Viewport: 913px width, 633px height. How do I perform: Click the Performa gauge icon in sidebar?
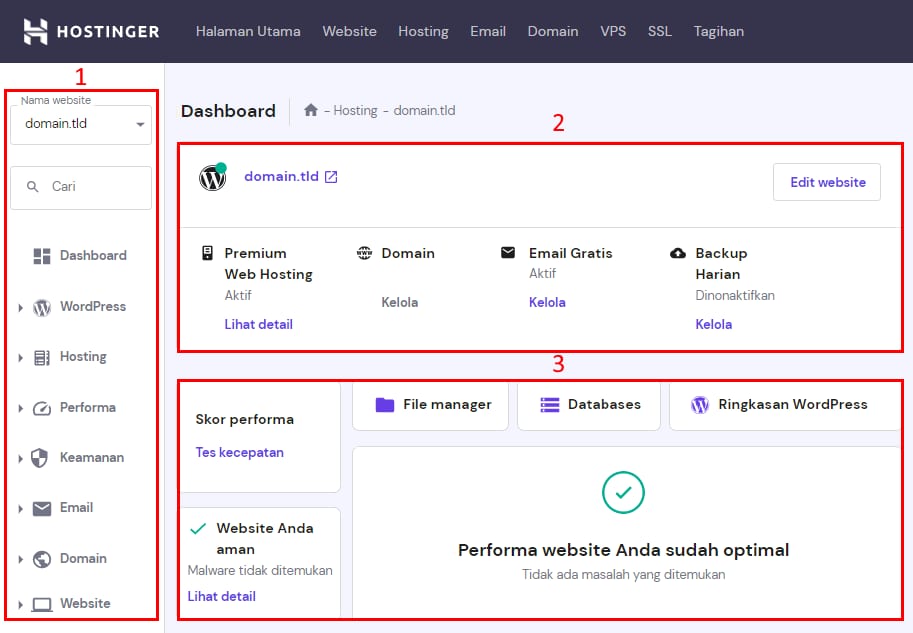[x=42, y=408]
